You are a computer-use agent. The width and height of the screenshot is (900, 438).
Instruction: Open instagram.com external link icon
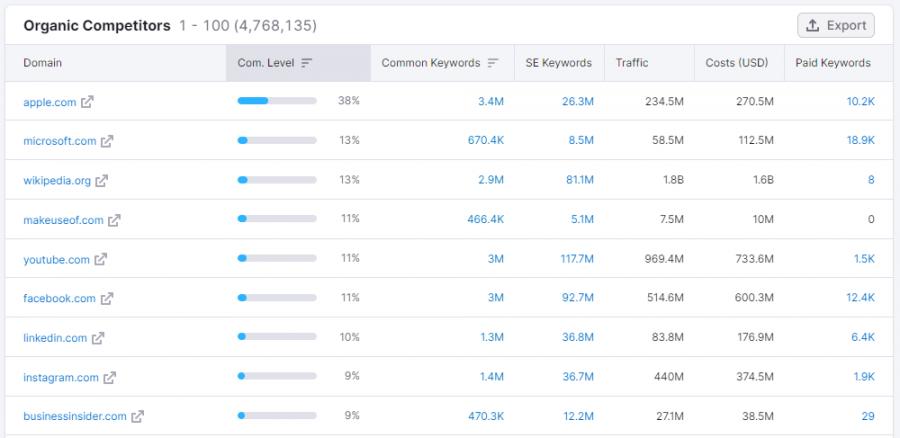click(x=110, y=378)
